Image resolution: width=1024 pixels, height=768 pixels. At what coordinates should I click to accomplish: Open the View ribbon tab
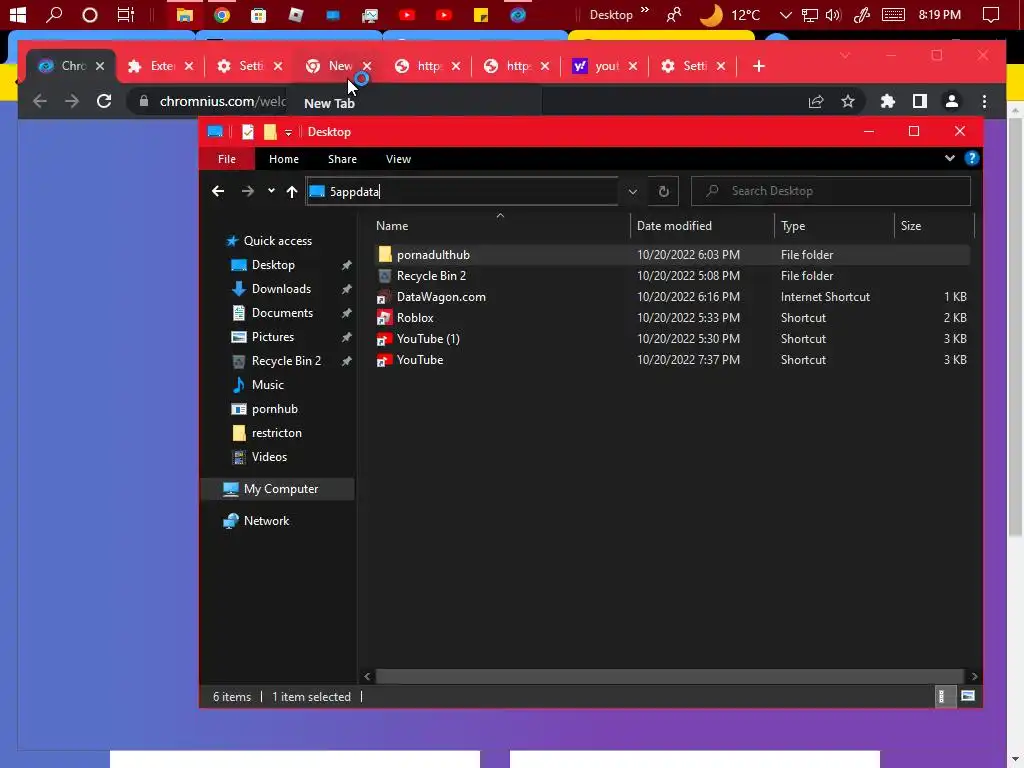[x=398, y=159]
